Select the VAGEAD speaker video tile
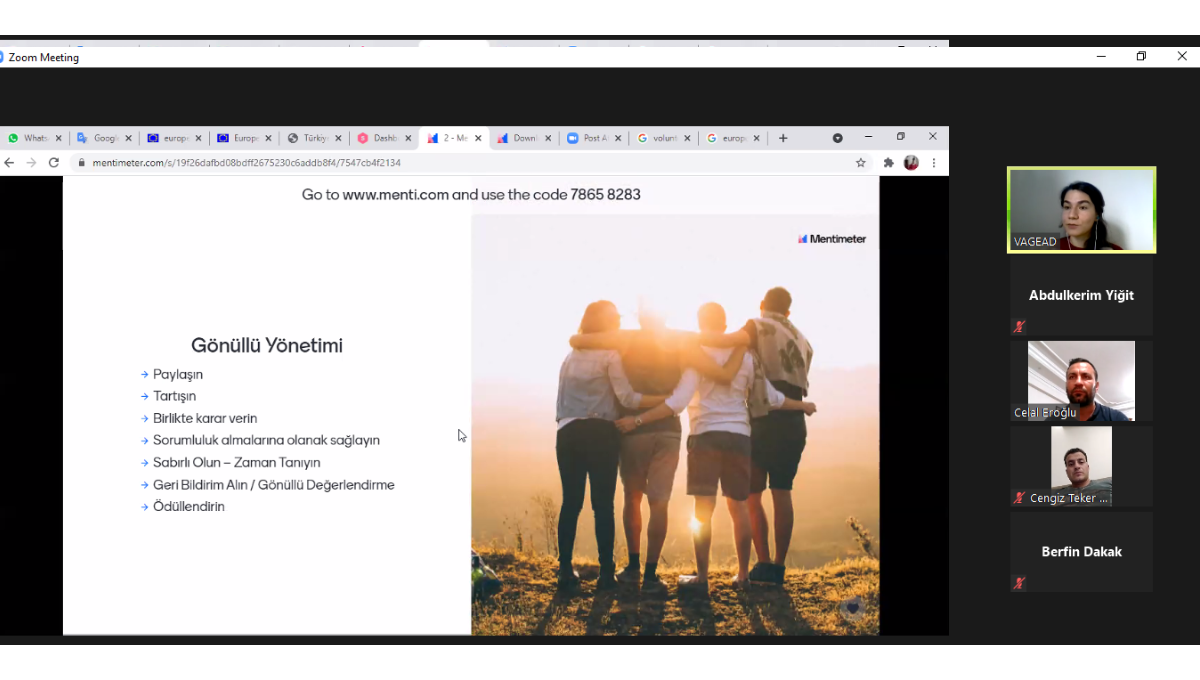The image size is (1200, 680). (1081, 209)
